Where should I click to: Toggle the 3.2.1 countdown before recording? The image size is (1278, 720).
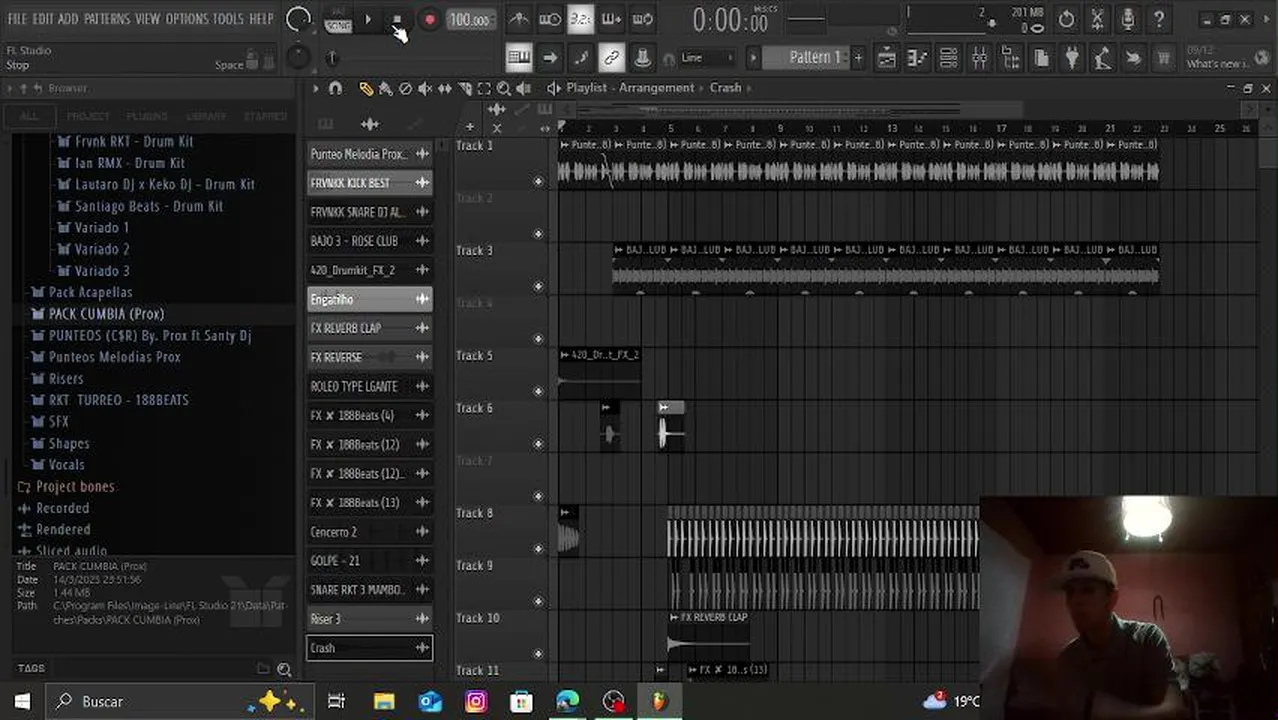click(x=581, y=19)
